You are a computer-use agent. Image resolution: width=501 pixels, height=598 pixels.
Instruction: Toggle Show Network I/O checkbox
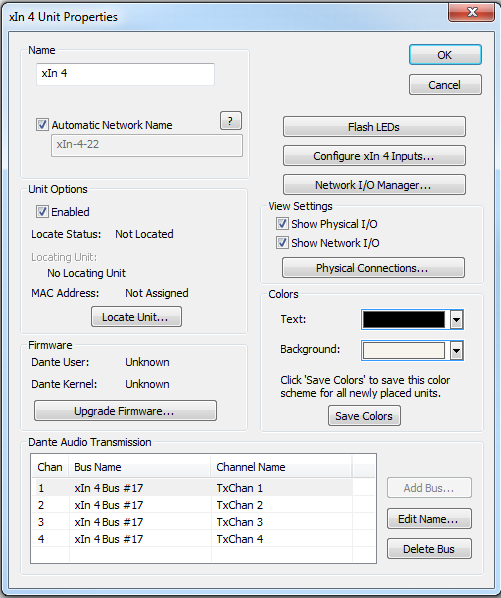(x=282, y=243)
